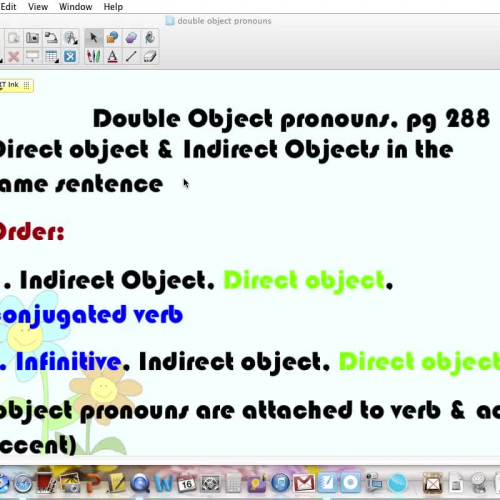Click the black 'Indirect Object,' text
Screen dimensions: 500x500
(117, 281)
